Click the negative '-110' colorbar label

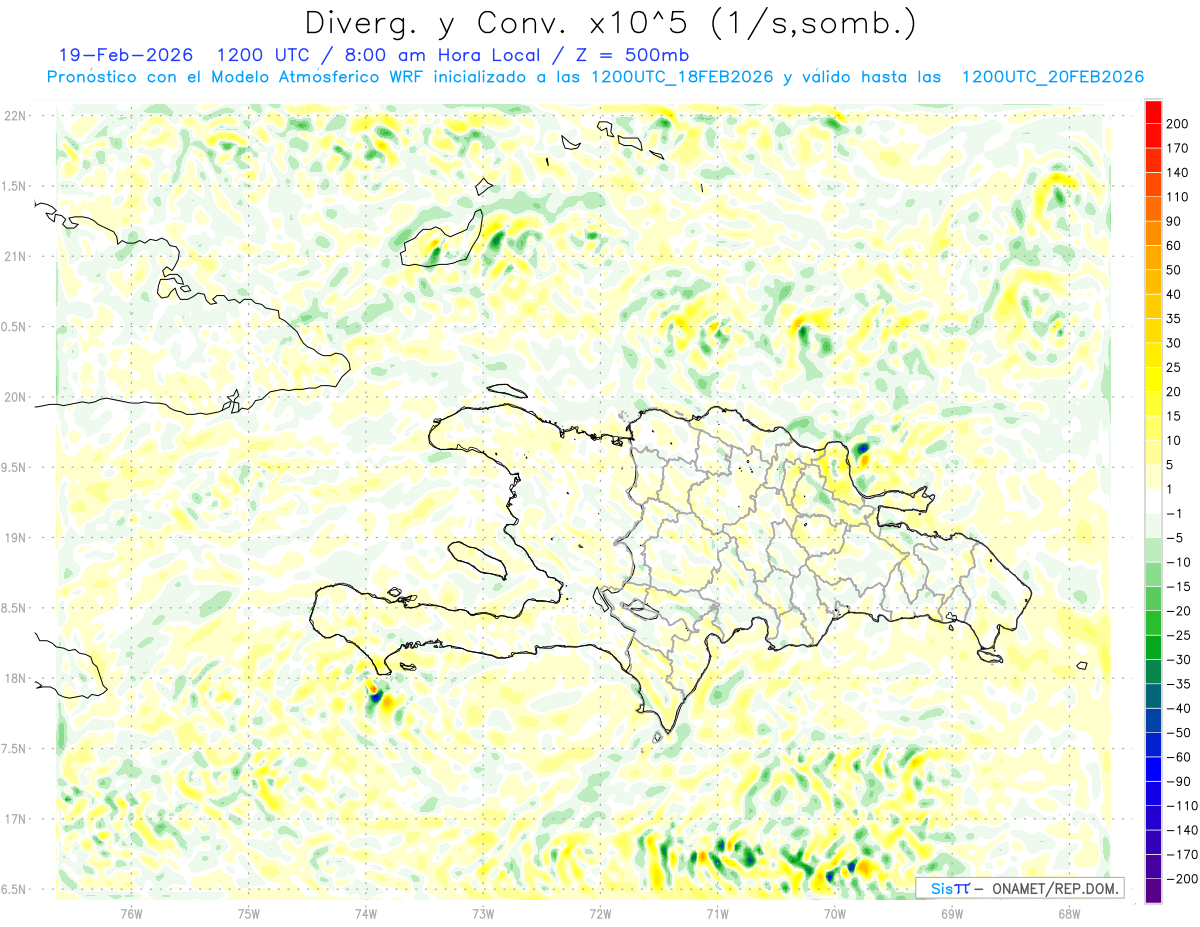(x=1183, y=805)
